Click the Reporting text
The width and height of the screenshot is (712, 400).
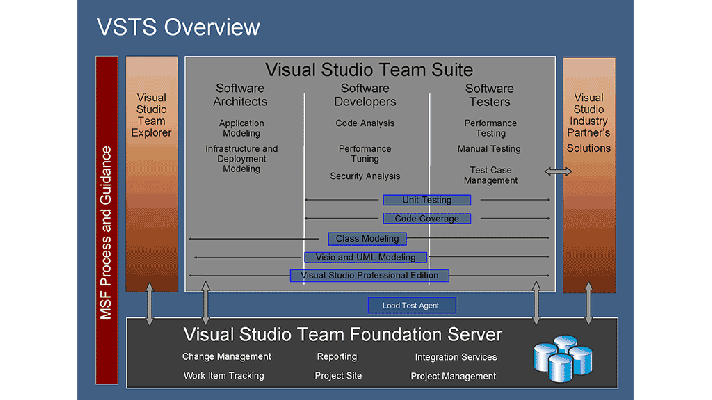337,357
